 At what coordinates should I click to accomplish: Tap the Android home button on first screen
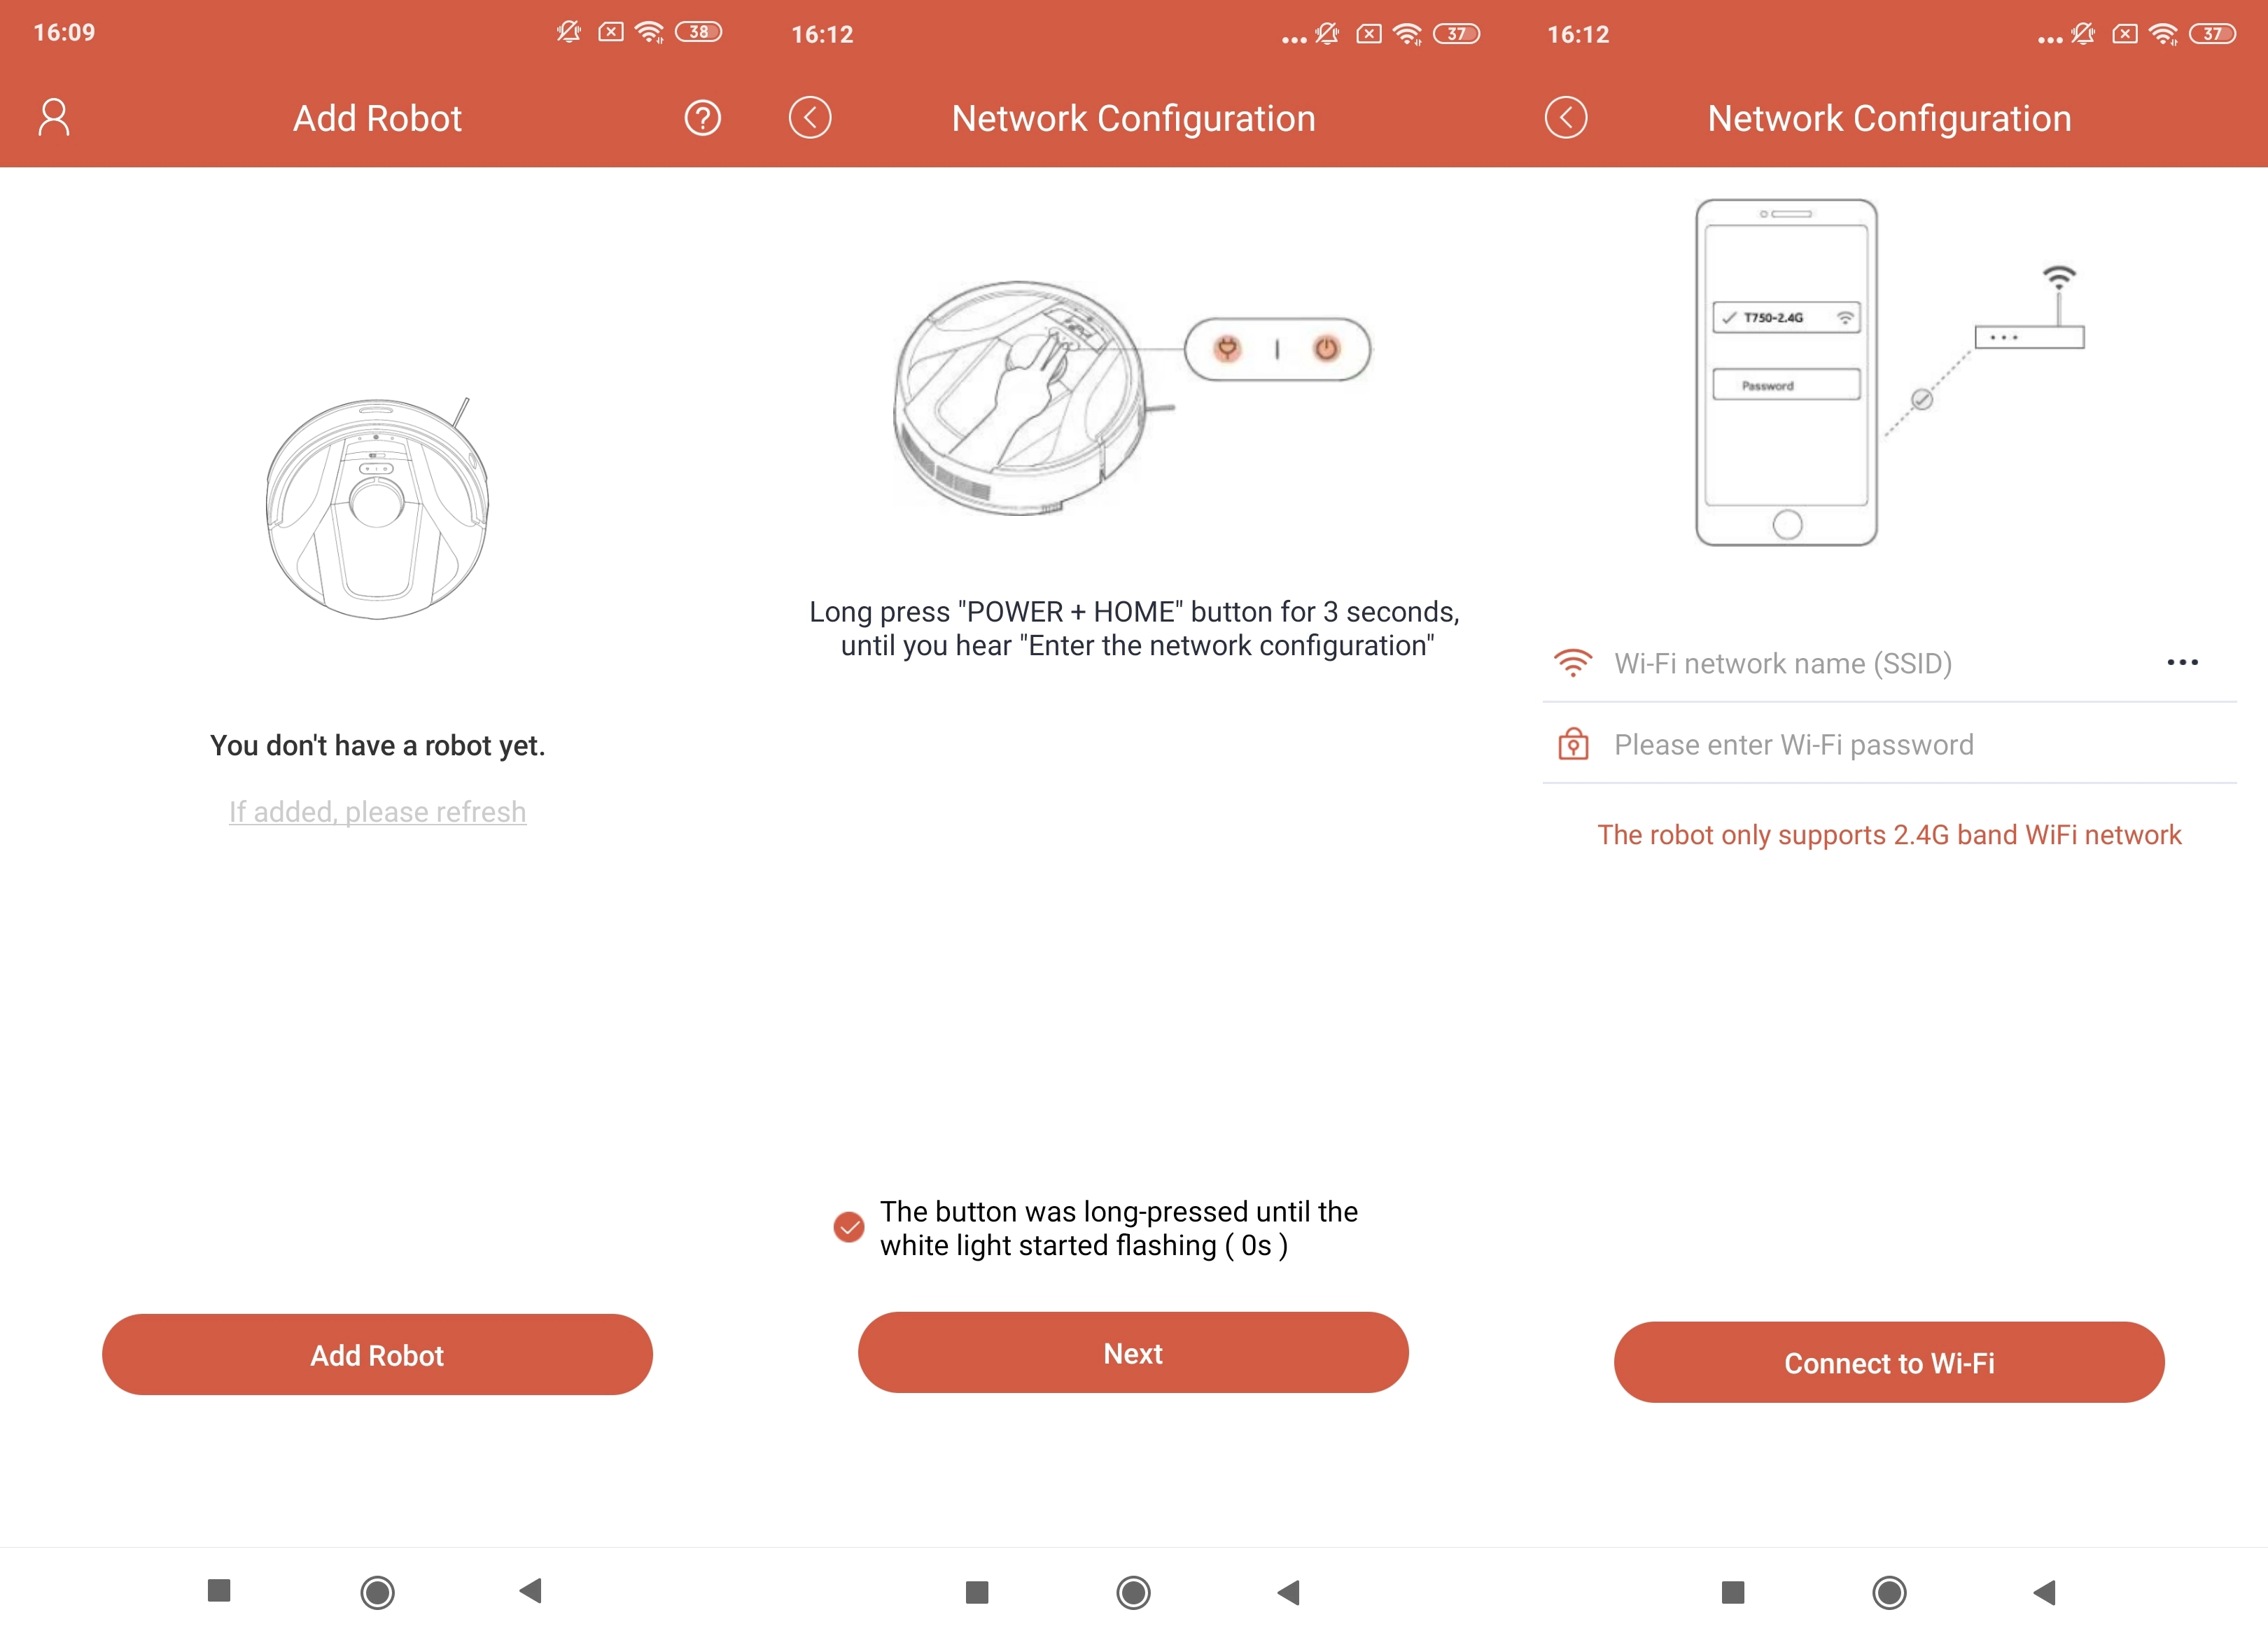tap(377, 1592)
